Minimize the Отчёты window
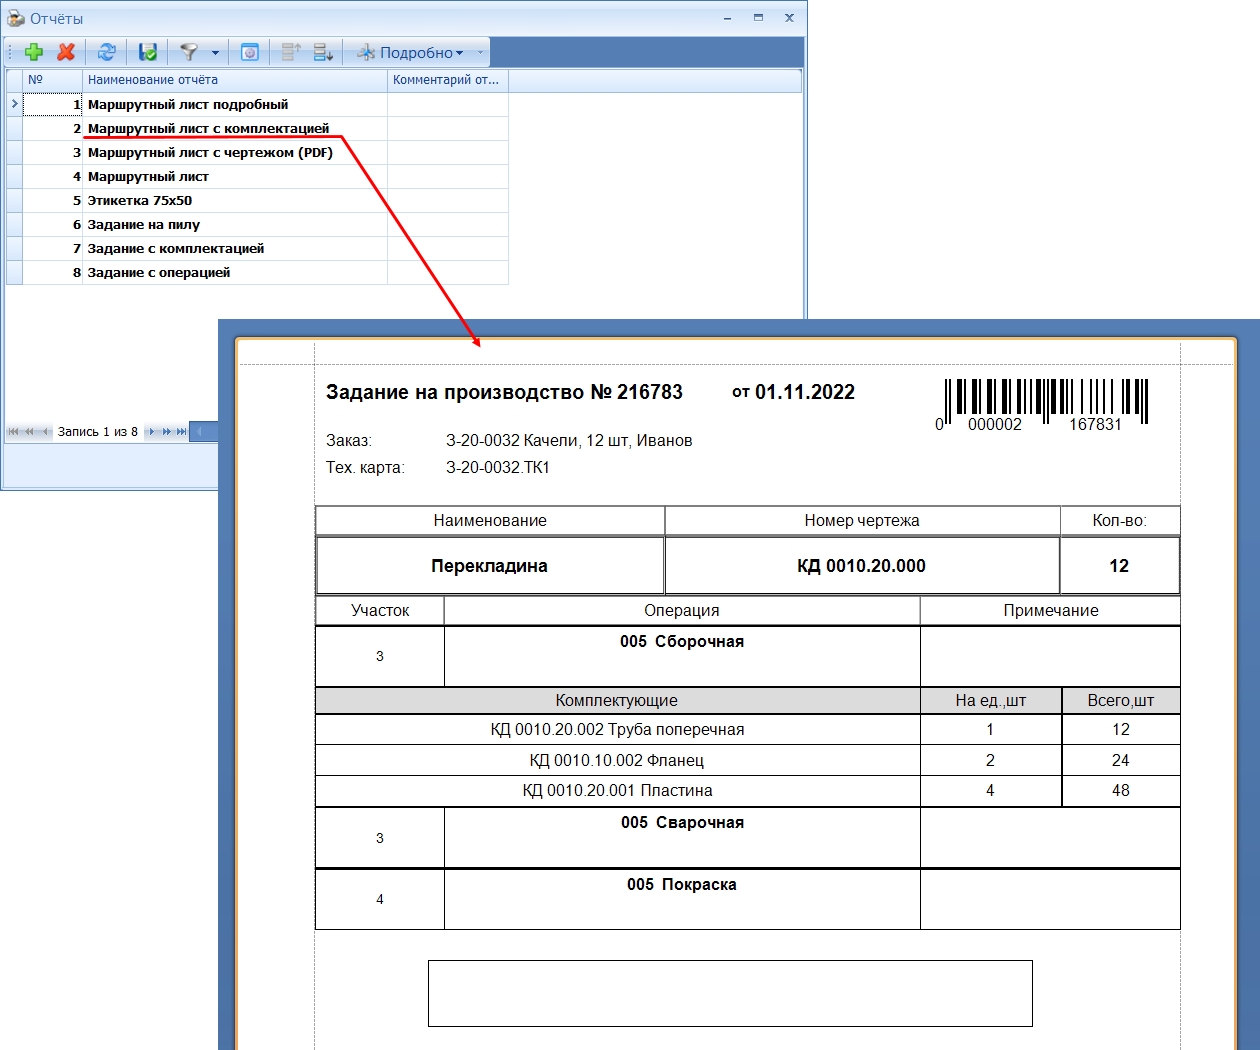The image size is (1260, 1050). pos(728,18)
